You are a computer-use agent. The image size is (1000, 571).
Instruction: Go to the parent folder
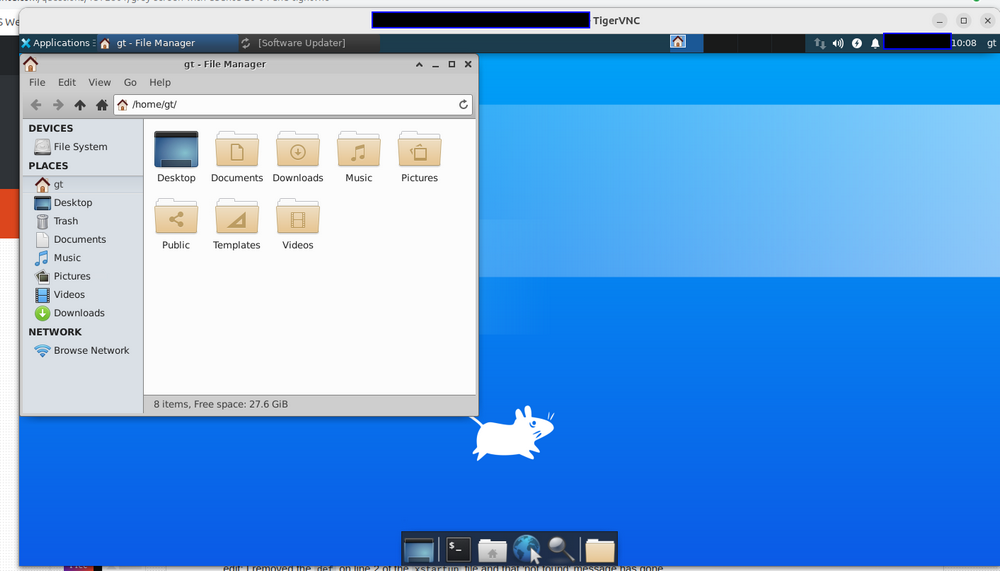(80, 105)
